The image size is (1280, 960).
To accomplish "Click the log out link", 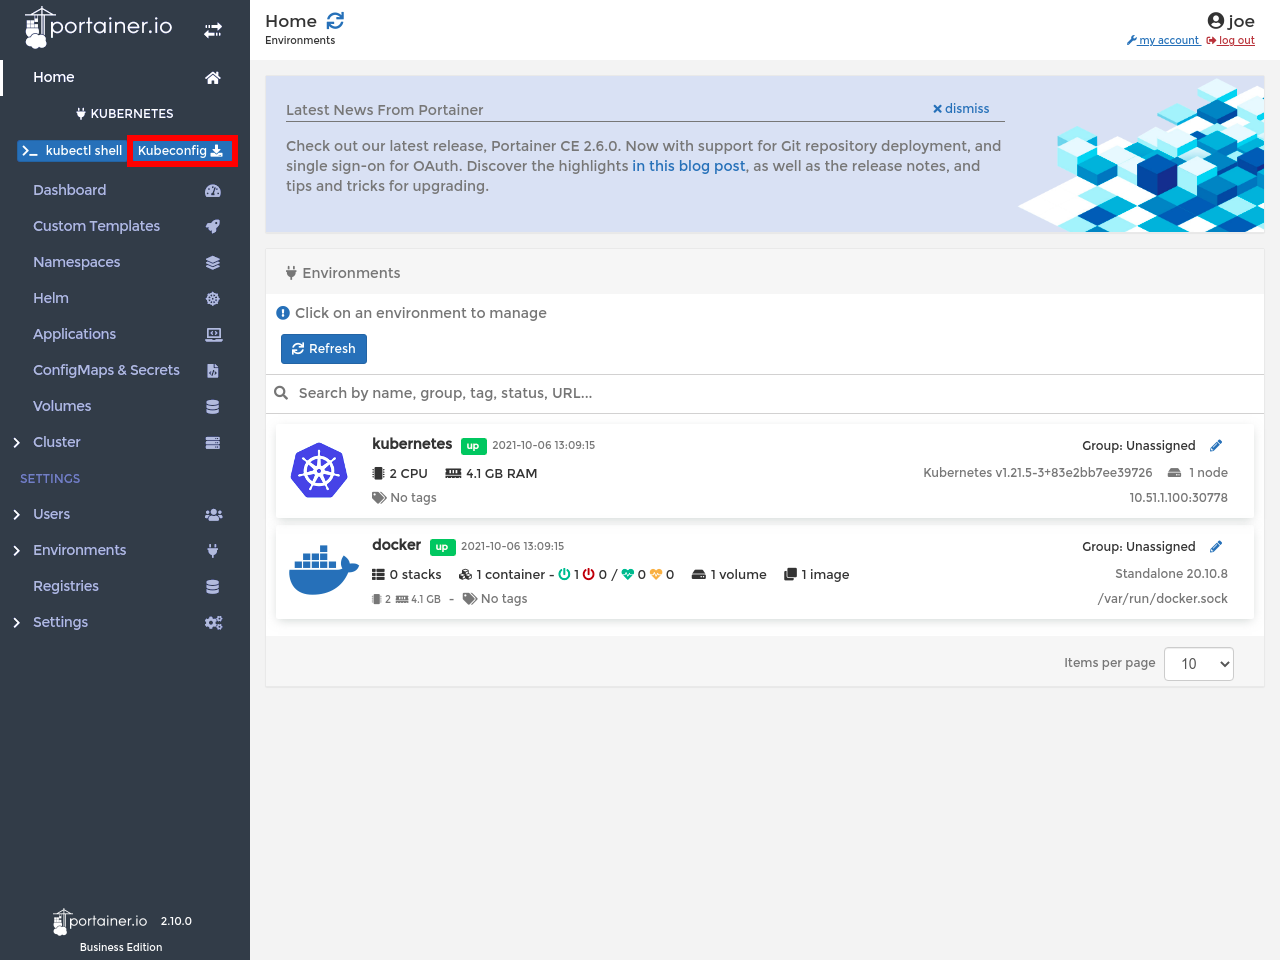I will pos(1231,41).
